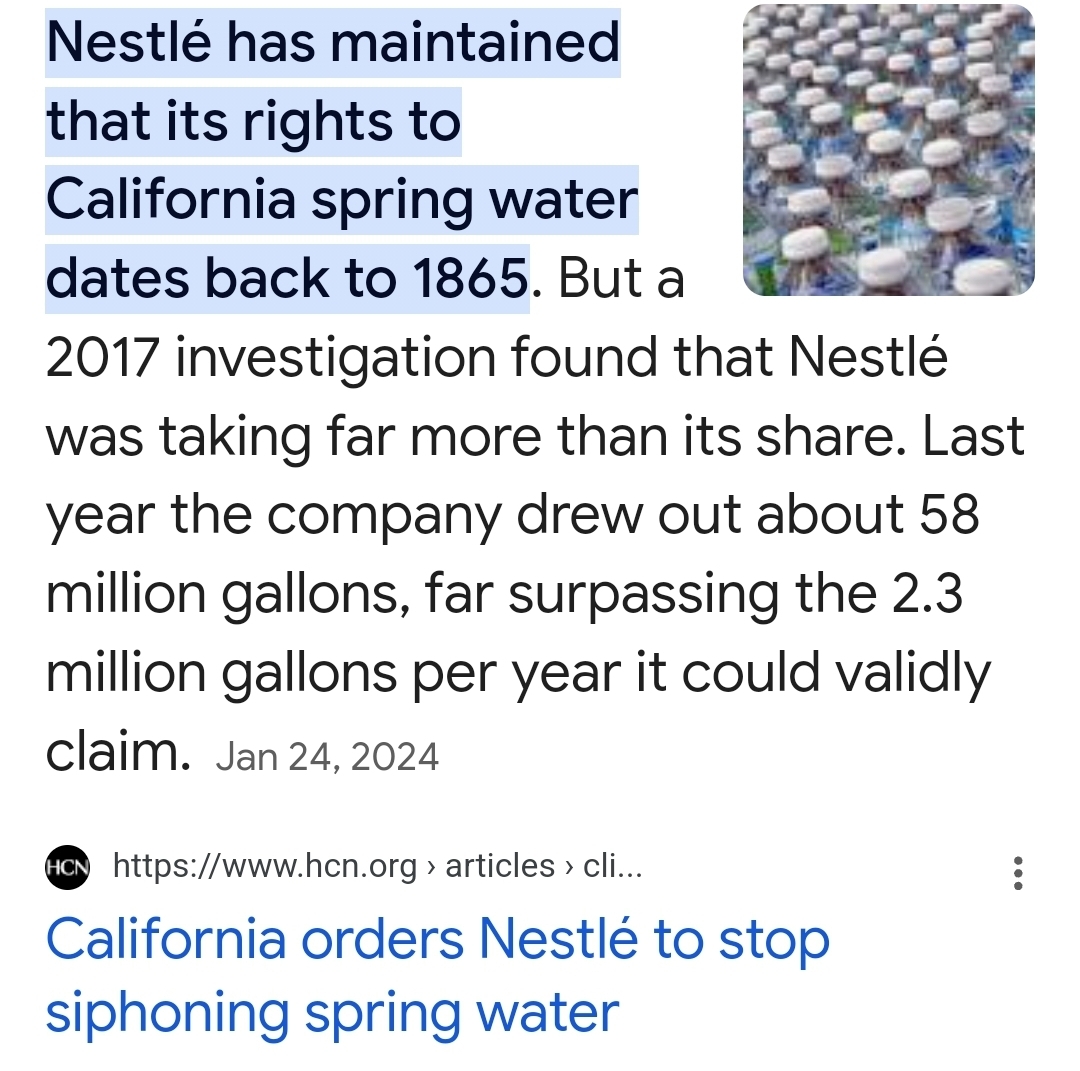The image size is (1080, 1071).
Task: Click the 'Jan 24, 2024' date label
Action: (x=327, y=756)
